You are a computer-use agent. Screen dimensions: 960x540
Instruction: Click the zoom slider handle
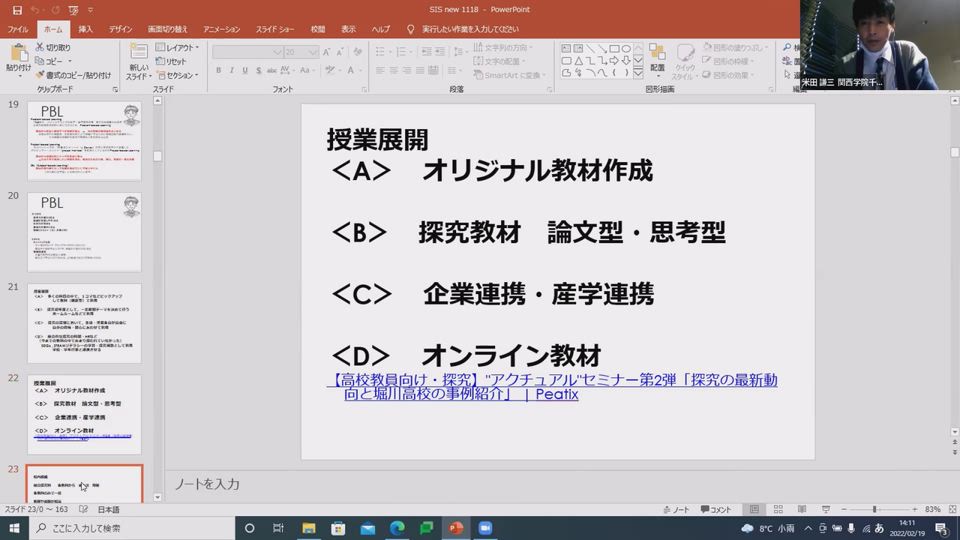click(x=874, y=509)
